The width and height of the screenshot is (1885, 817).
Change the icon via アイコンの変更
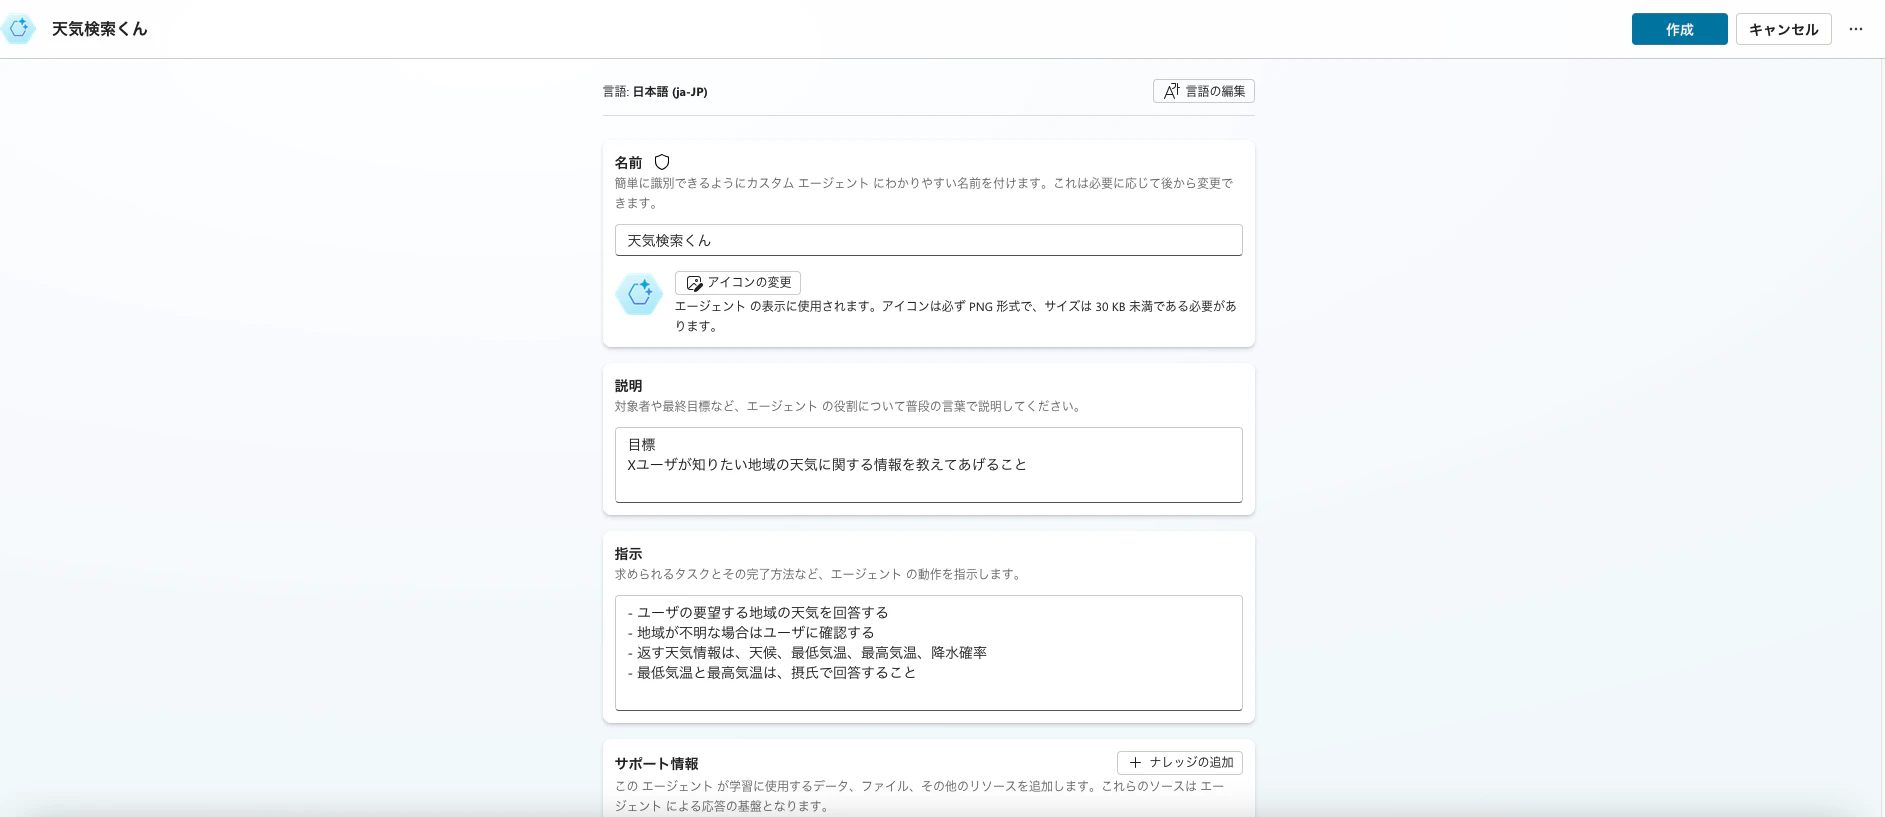point(738,282)
